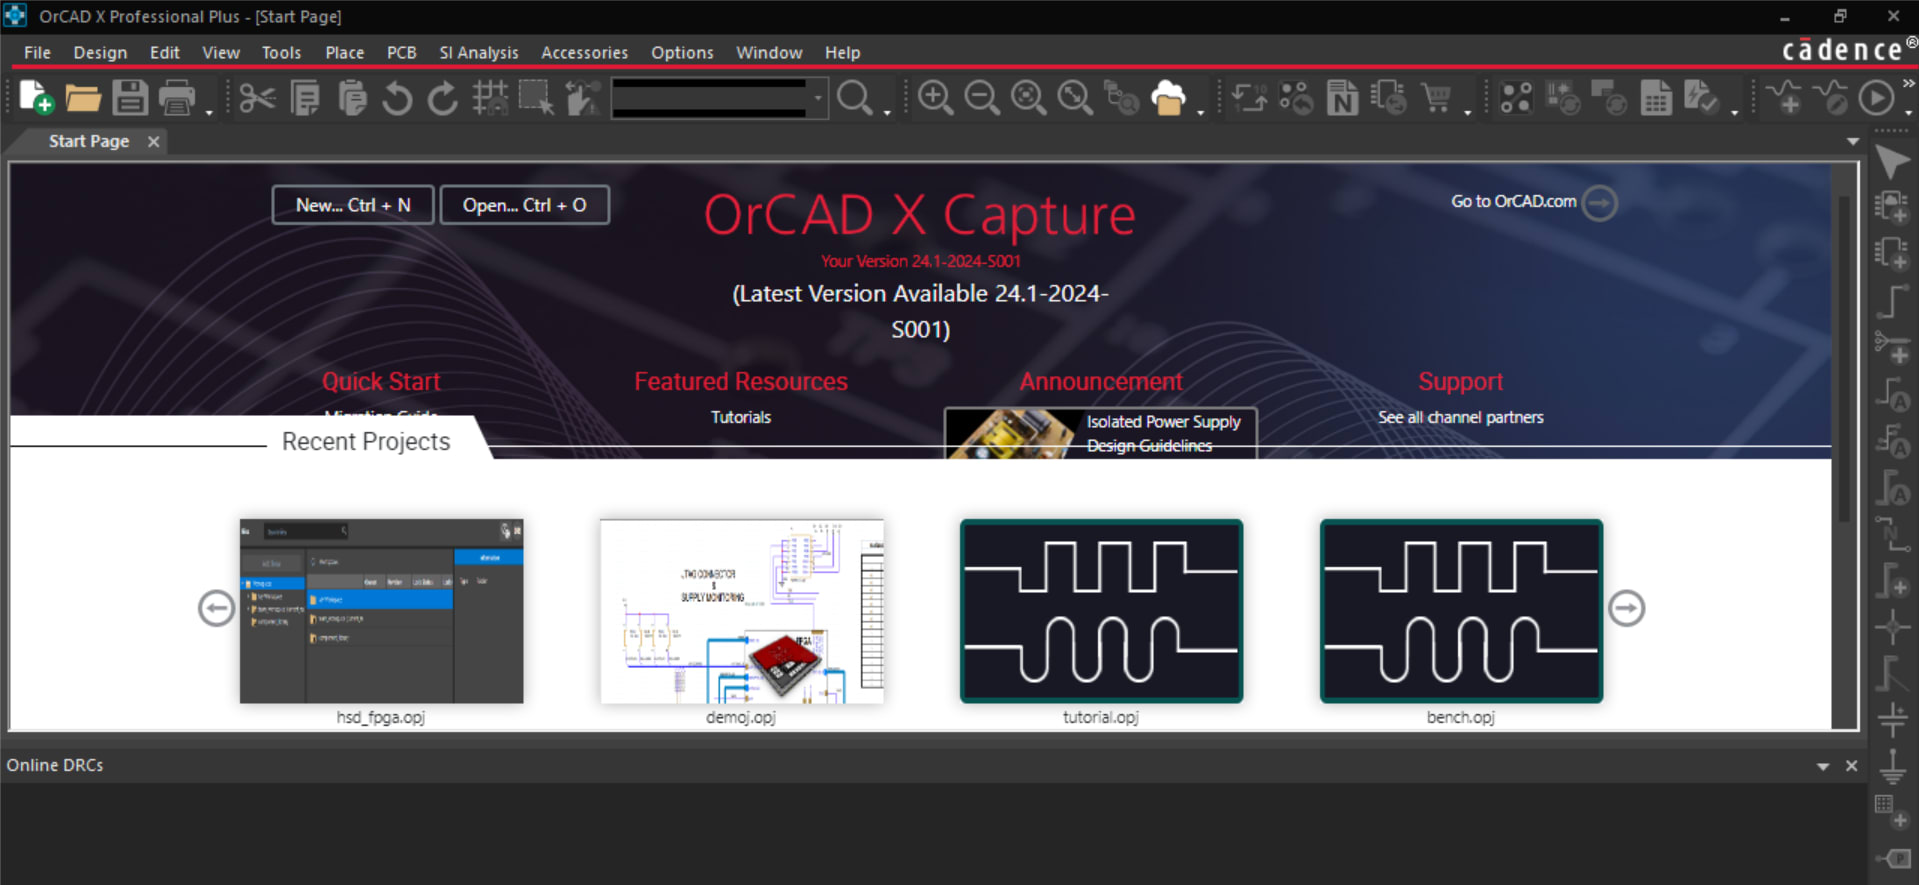
Task: Expand toolbar overflow arrow after Print icon
Action: [209, 112]
